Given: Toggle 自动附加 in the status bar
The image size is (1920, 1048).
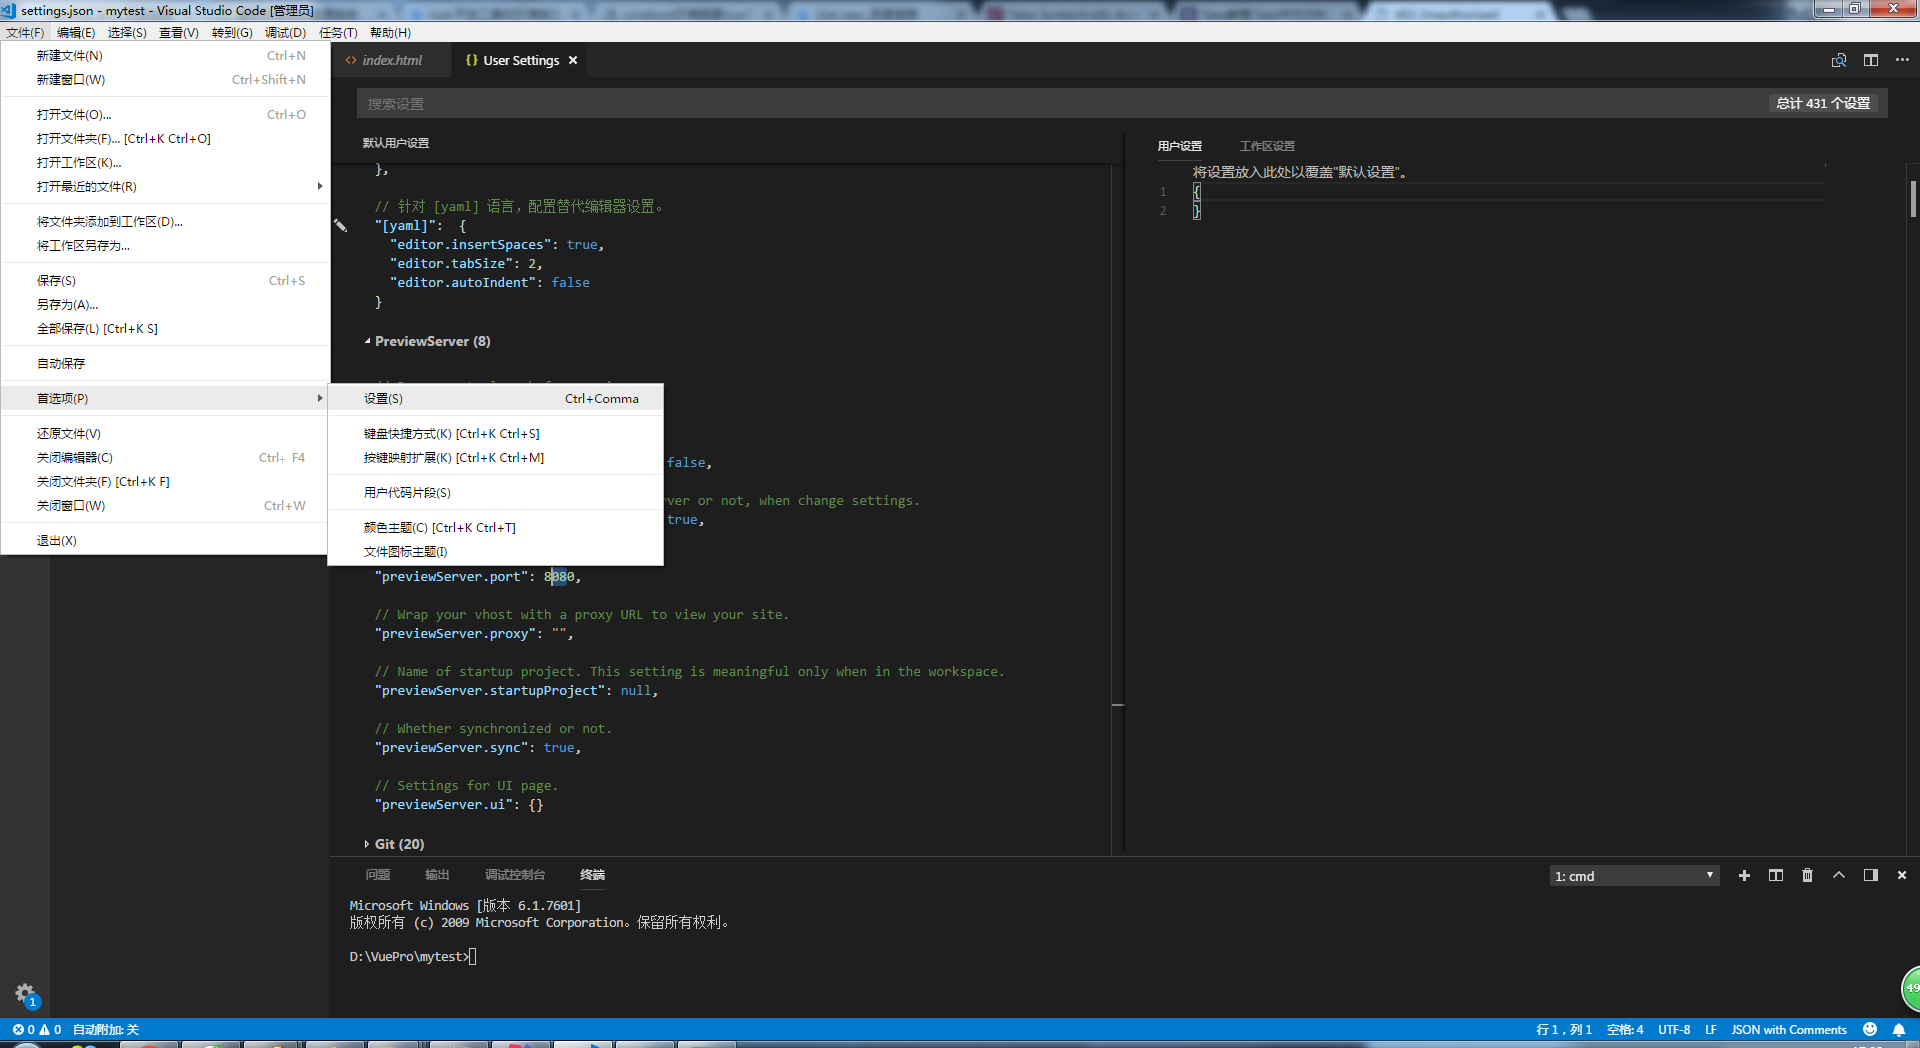Looking at the screenshot, I should click(x=106, y=1030).
